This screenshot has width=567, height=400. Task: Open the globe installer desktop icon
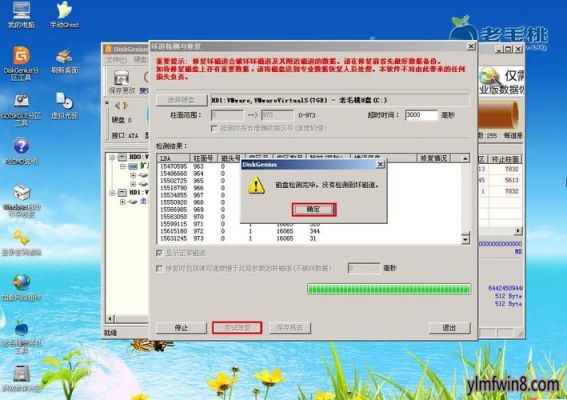[x=21, y=287]
